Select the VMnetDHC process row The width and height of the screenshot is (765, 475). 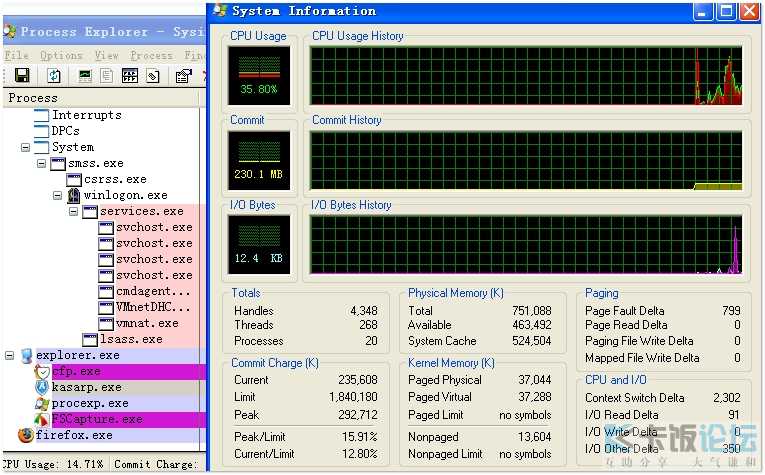pos(153,307)
